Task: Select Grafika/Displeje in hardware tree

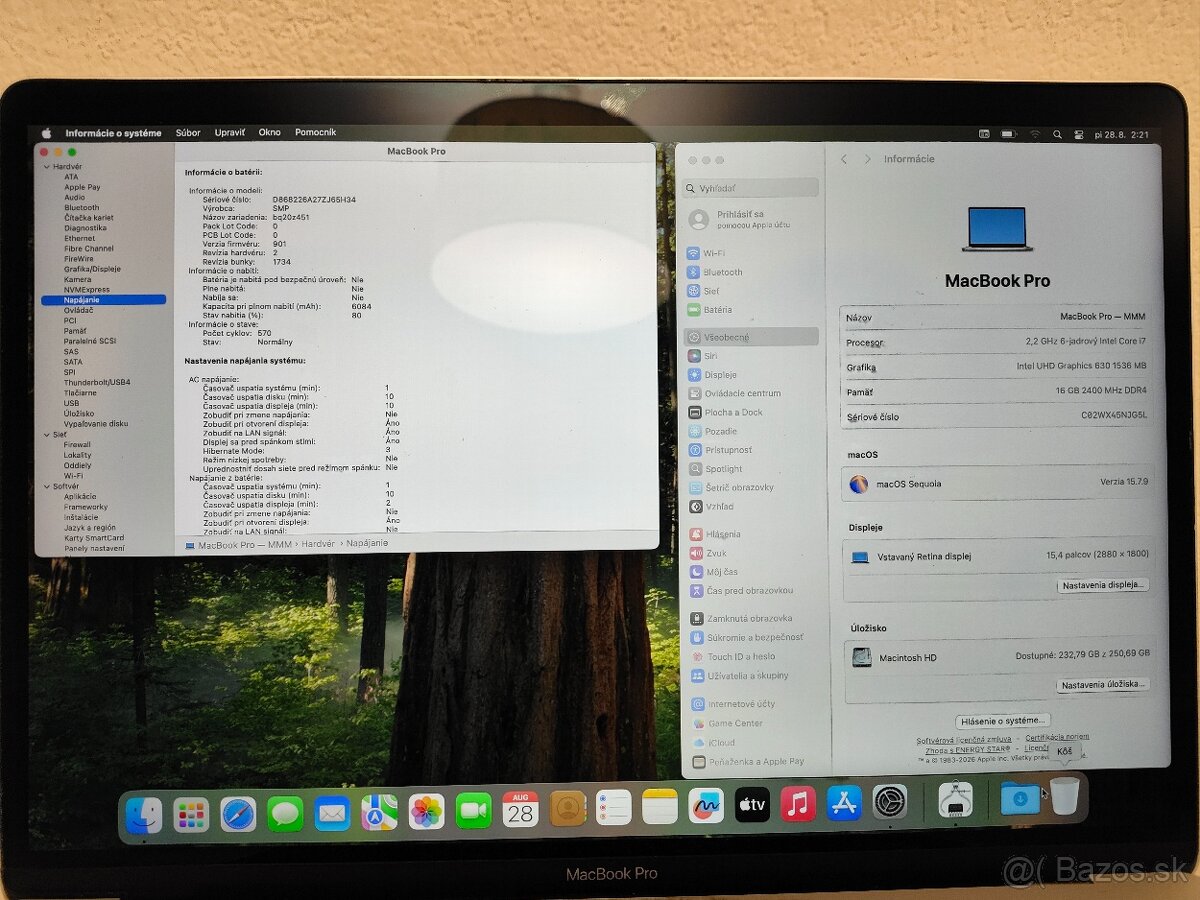Action: click(x=92, y=269)
